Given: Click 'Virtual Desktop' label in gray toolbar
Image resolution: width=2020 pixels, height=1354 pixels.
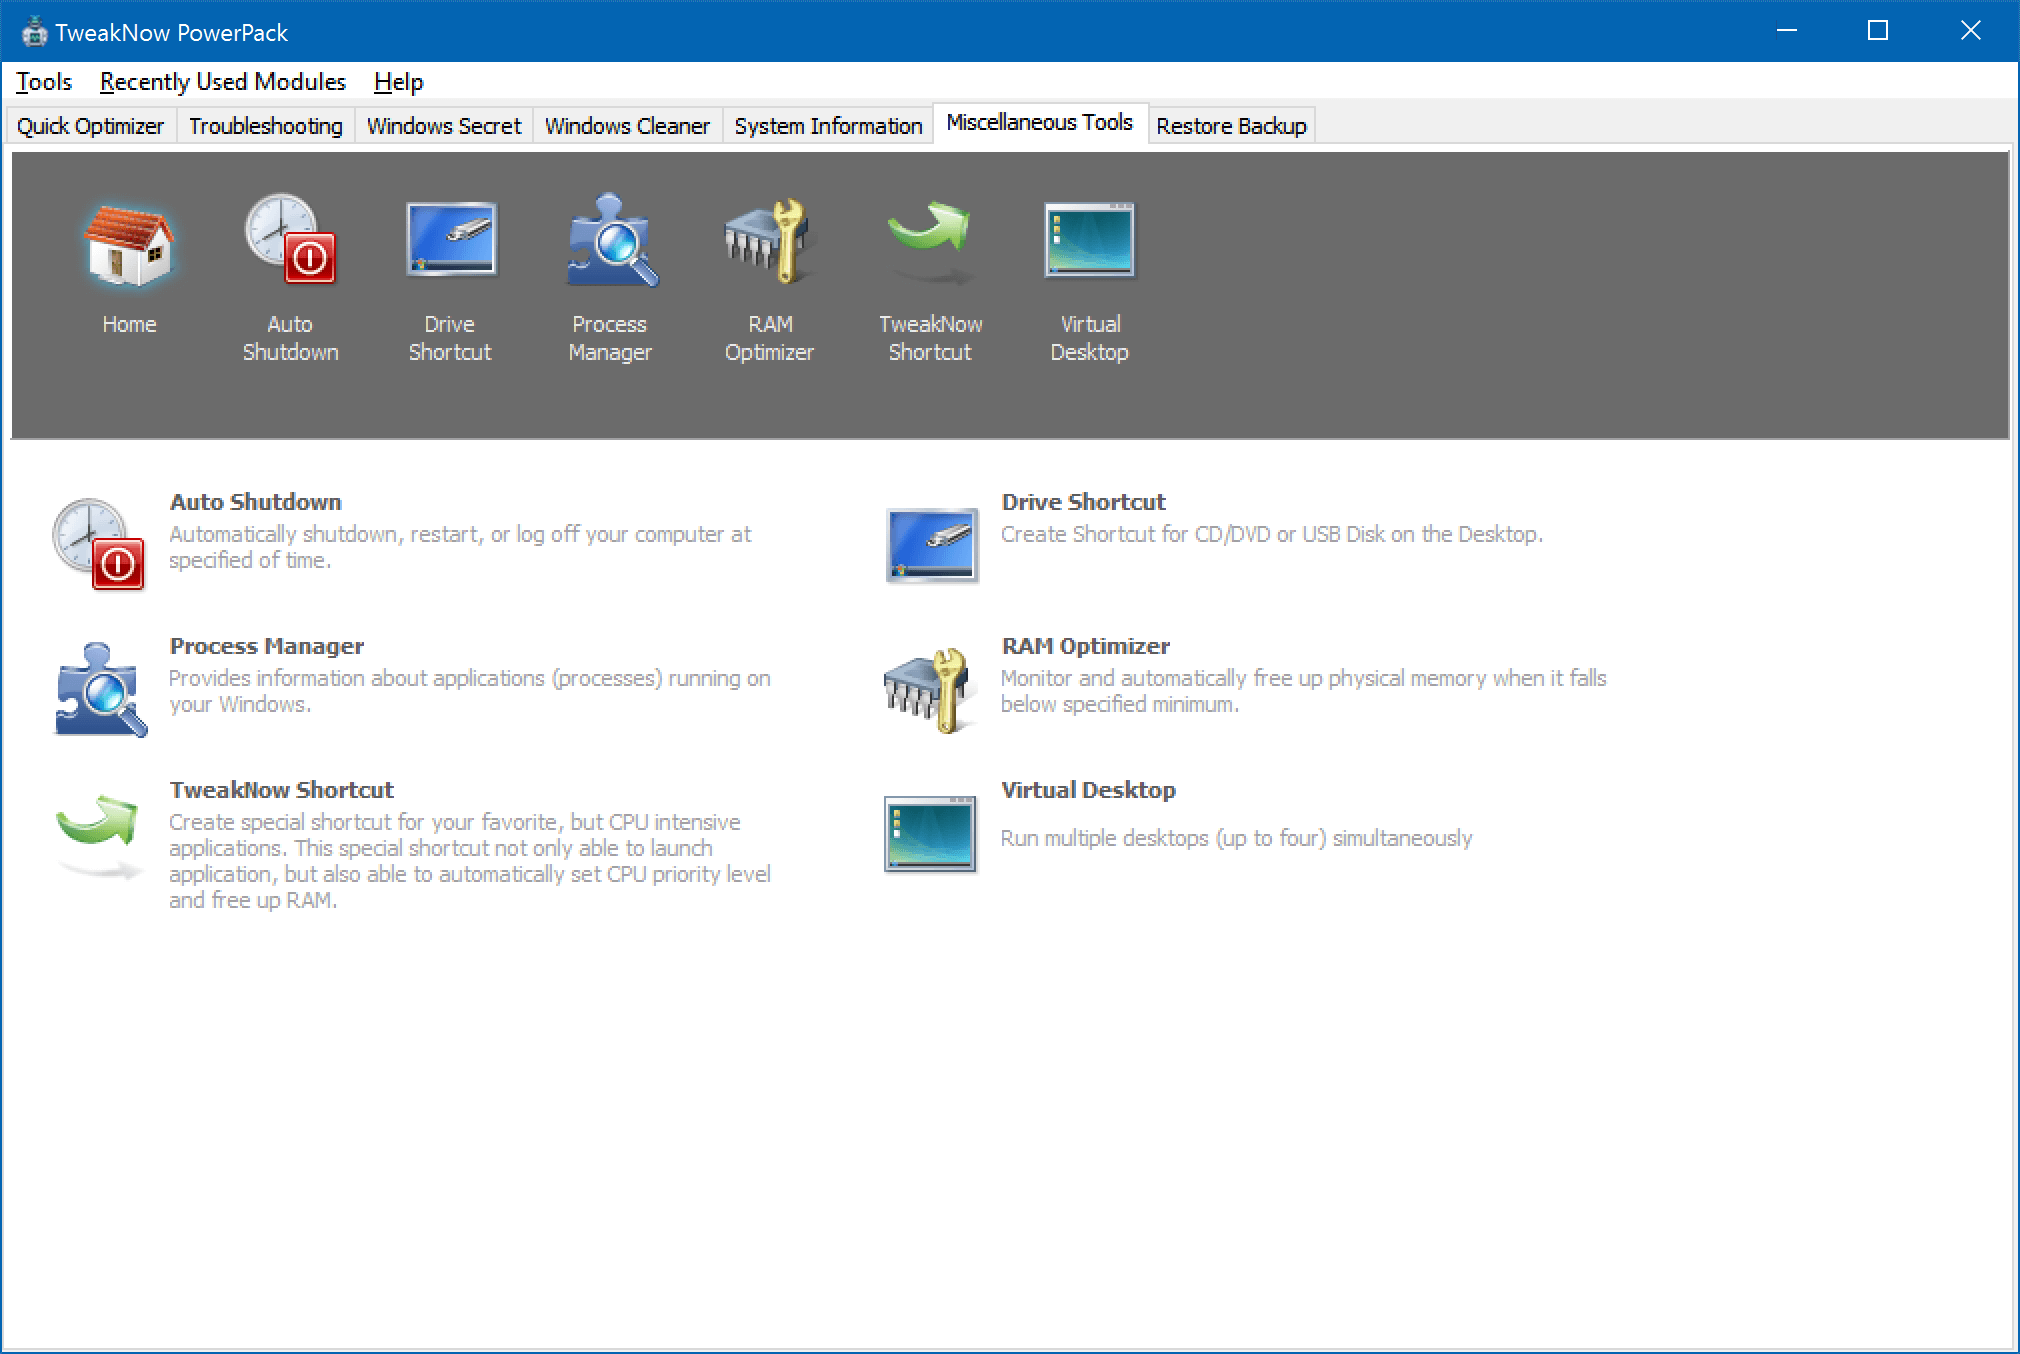Looking at the screenshot, I should 1090,338.
